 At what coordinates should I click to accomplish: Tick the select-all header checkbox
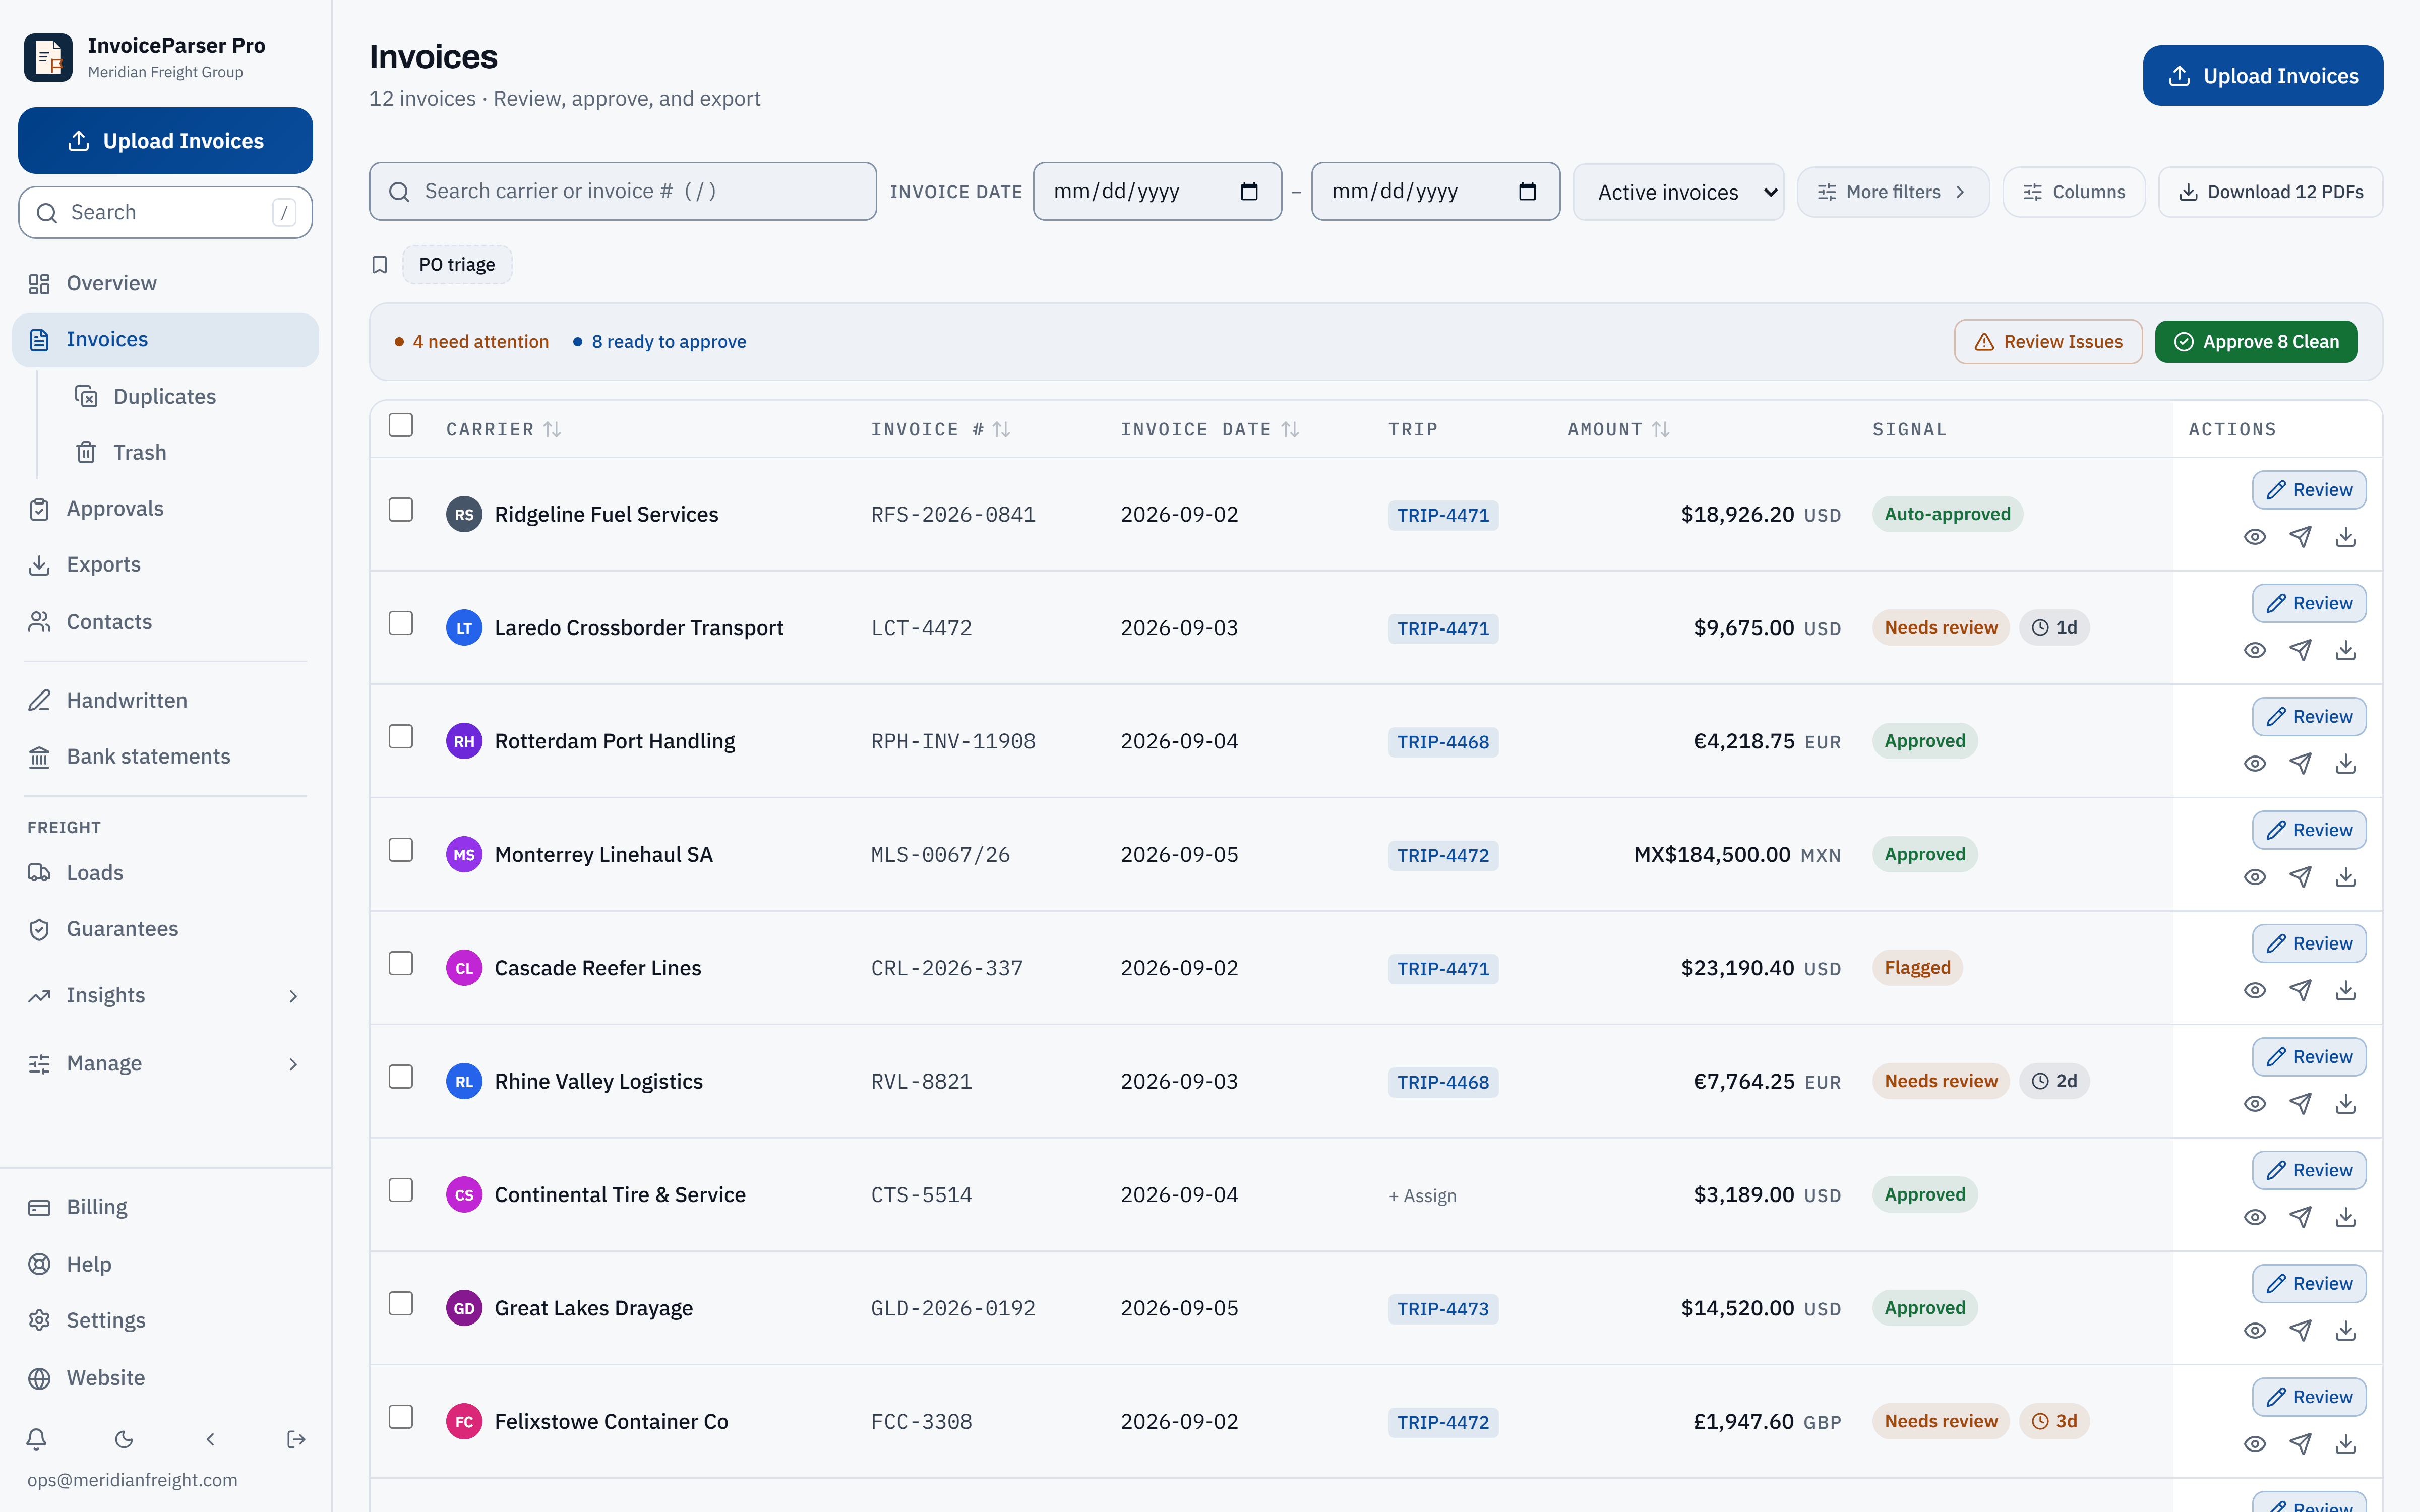click(401, 425)
